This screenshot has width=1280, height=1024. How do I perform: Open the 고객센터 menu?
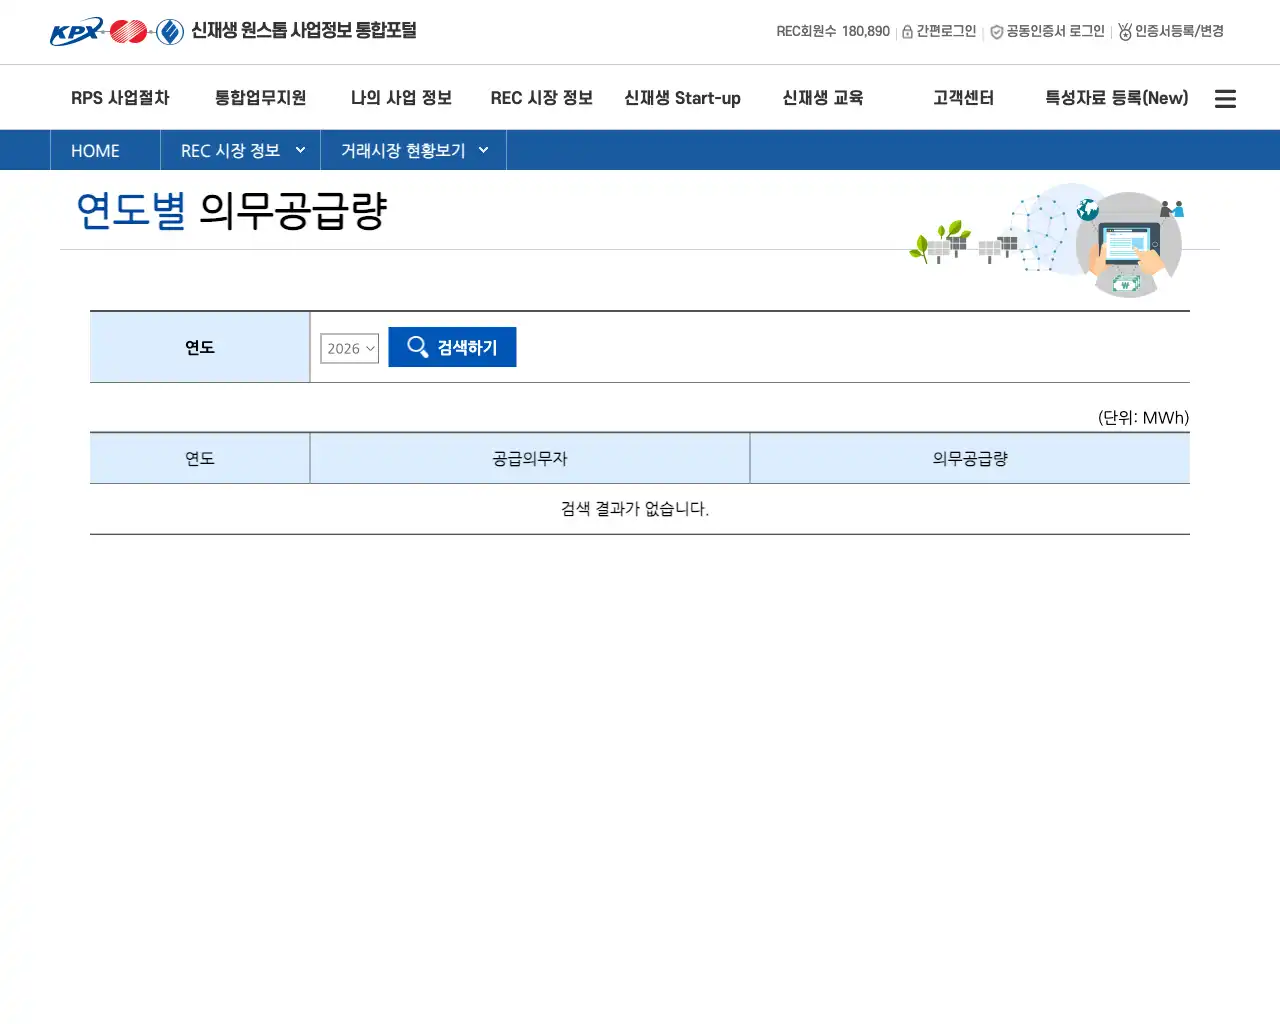tap(963, 98)
